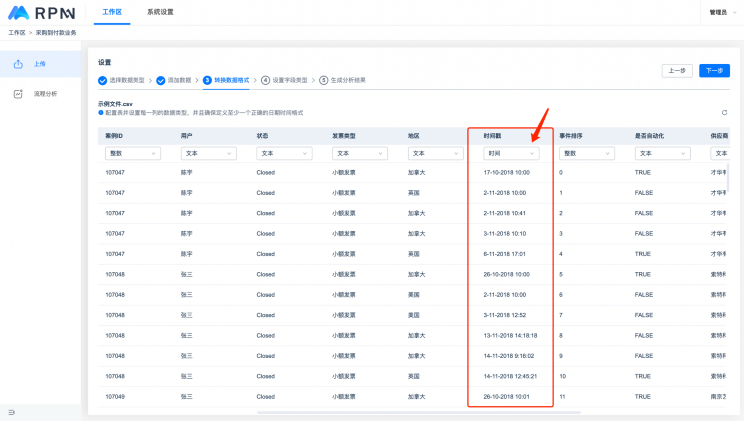Click the refresh icon above the table
This screenshot has width=744, height=421.
[724, 113]
